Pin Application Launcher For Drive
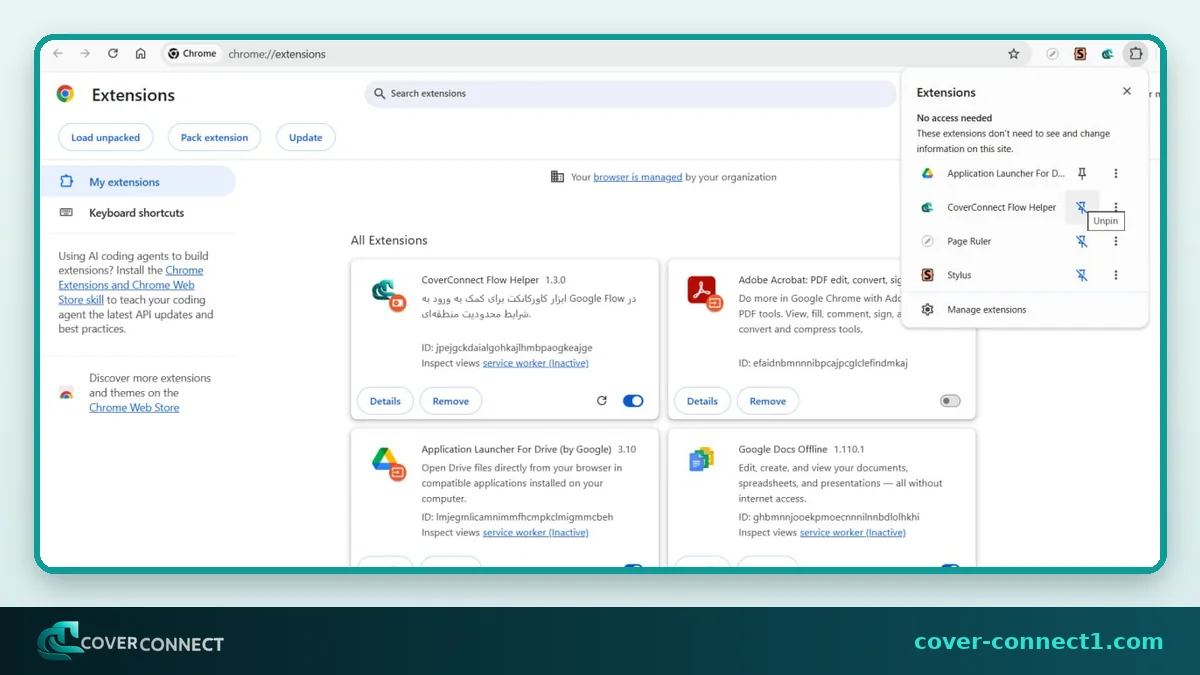 1081,173
